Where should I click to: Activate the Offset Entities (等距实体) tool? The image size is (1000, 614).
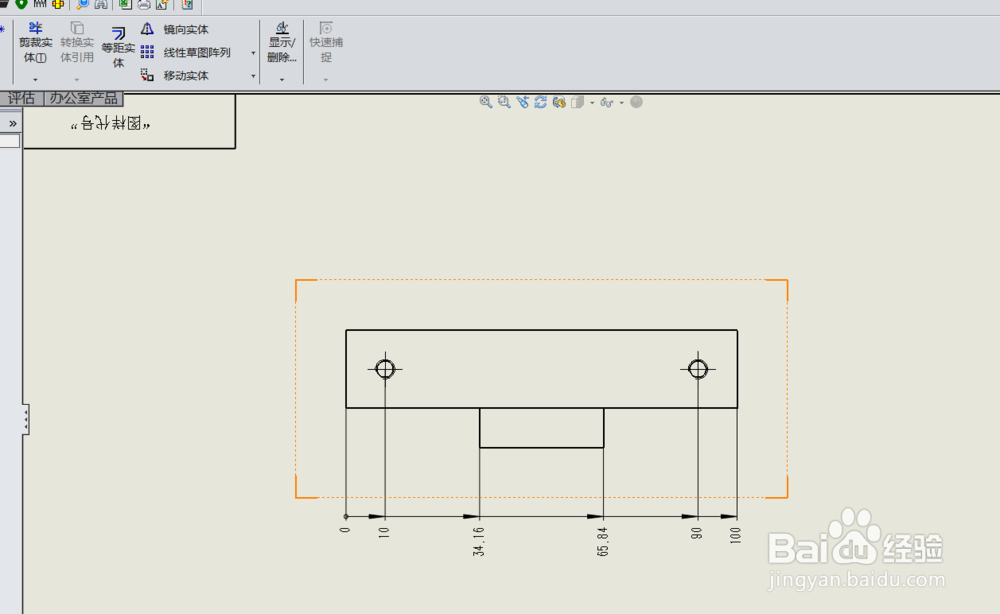tap(117, 48)
